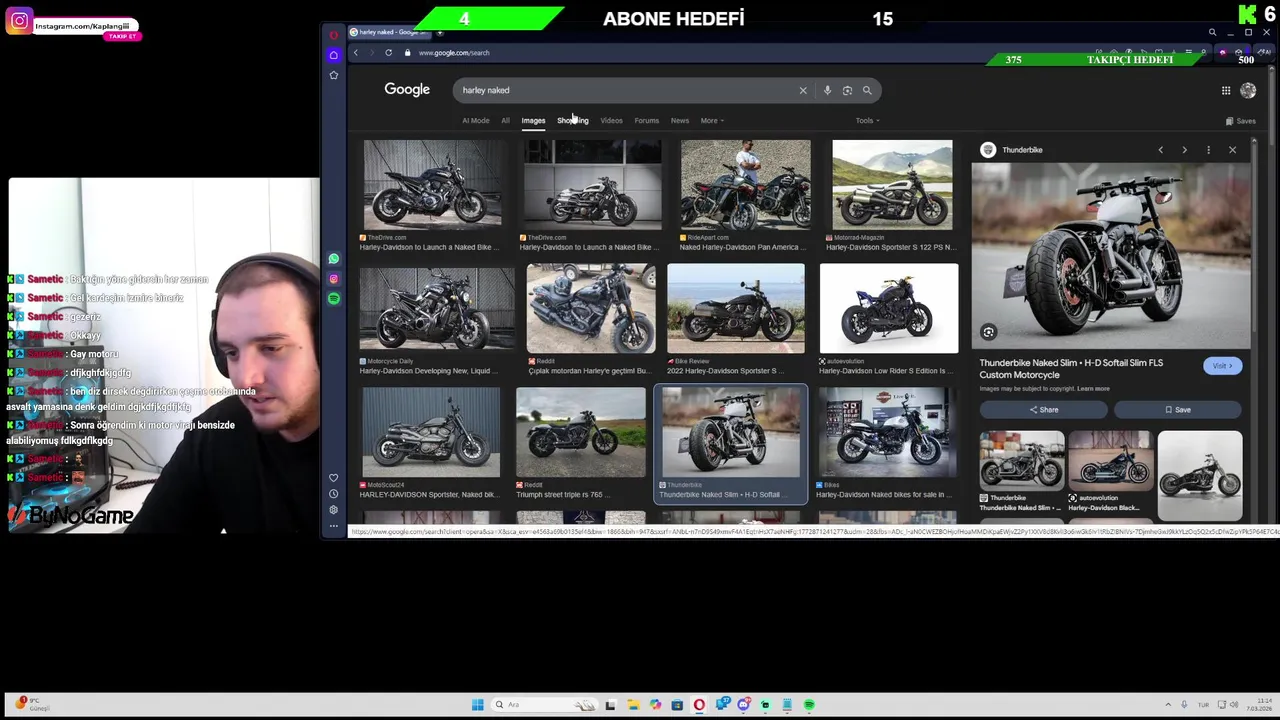This screenshot has width=1280, height=720.
Task: Go back to the previous page
Action: [x=355, y=53]
